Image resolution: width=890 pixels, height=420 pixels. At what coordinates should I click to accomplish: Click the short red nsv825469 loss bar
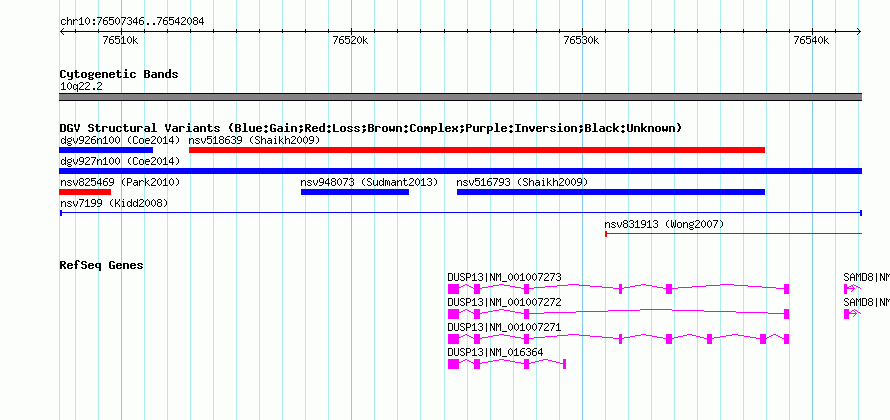tap(85, 192)
